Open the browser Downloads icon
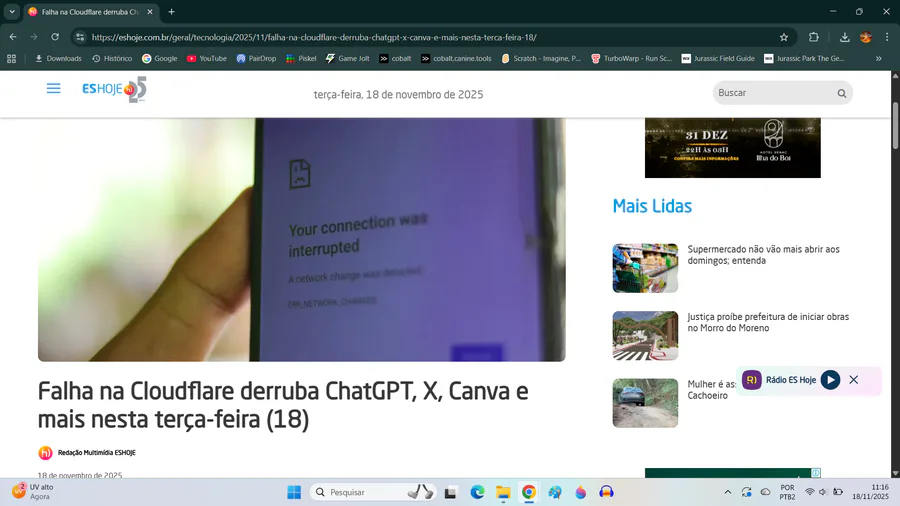900x506 pixels. 844,37
